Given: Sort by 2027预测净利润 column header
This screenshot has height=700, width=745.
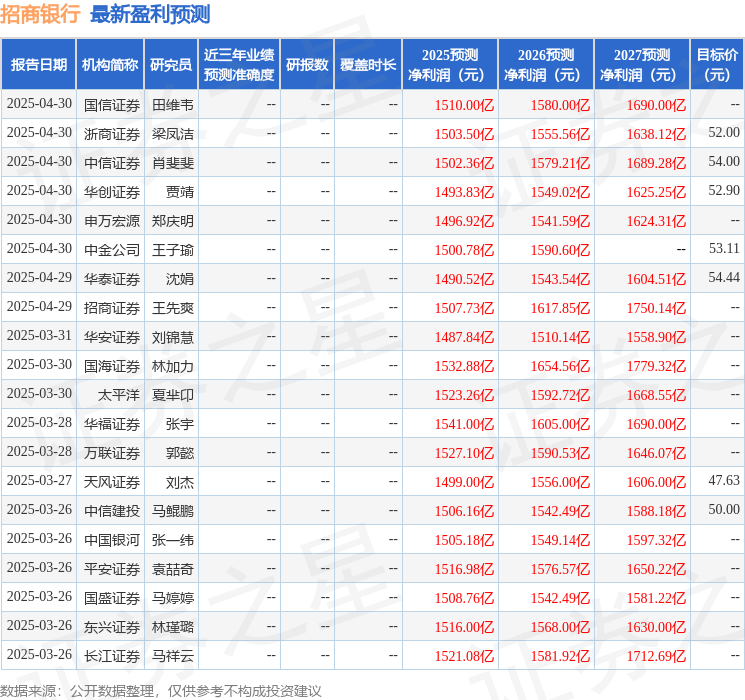Looking at the screenshot, I should click(642, 64).
